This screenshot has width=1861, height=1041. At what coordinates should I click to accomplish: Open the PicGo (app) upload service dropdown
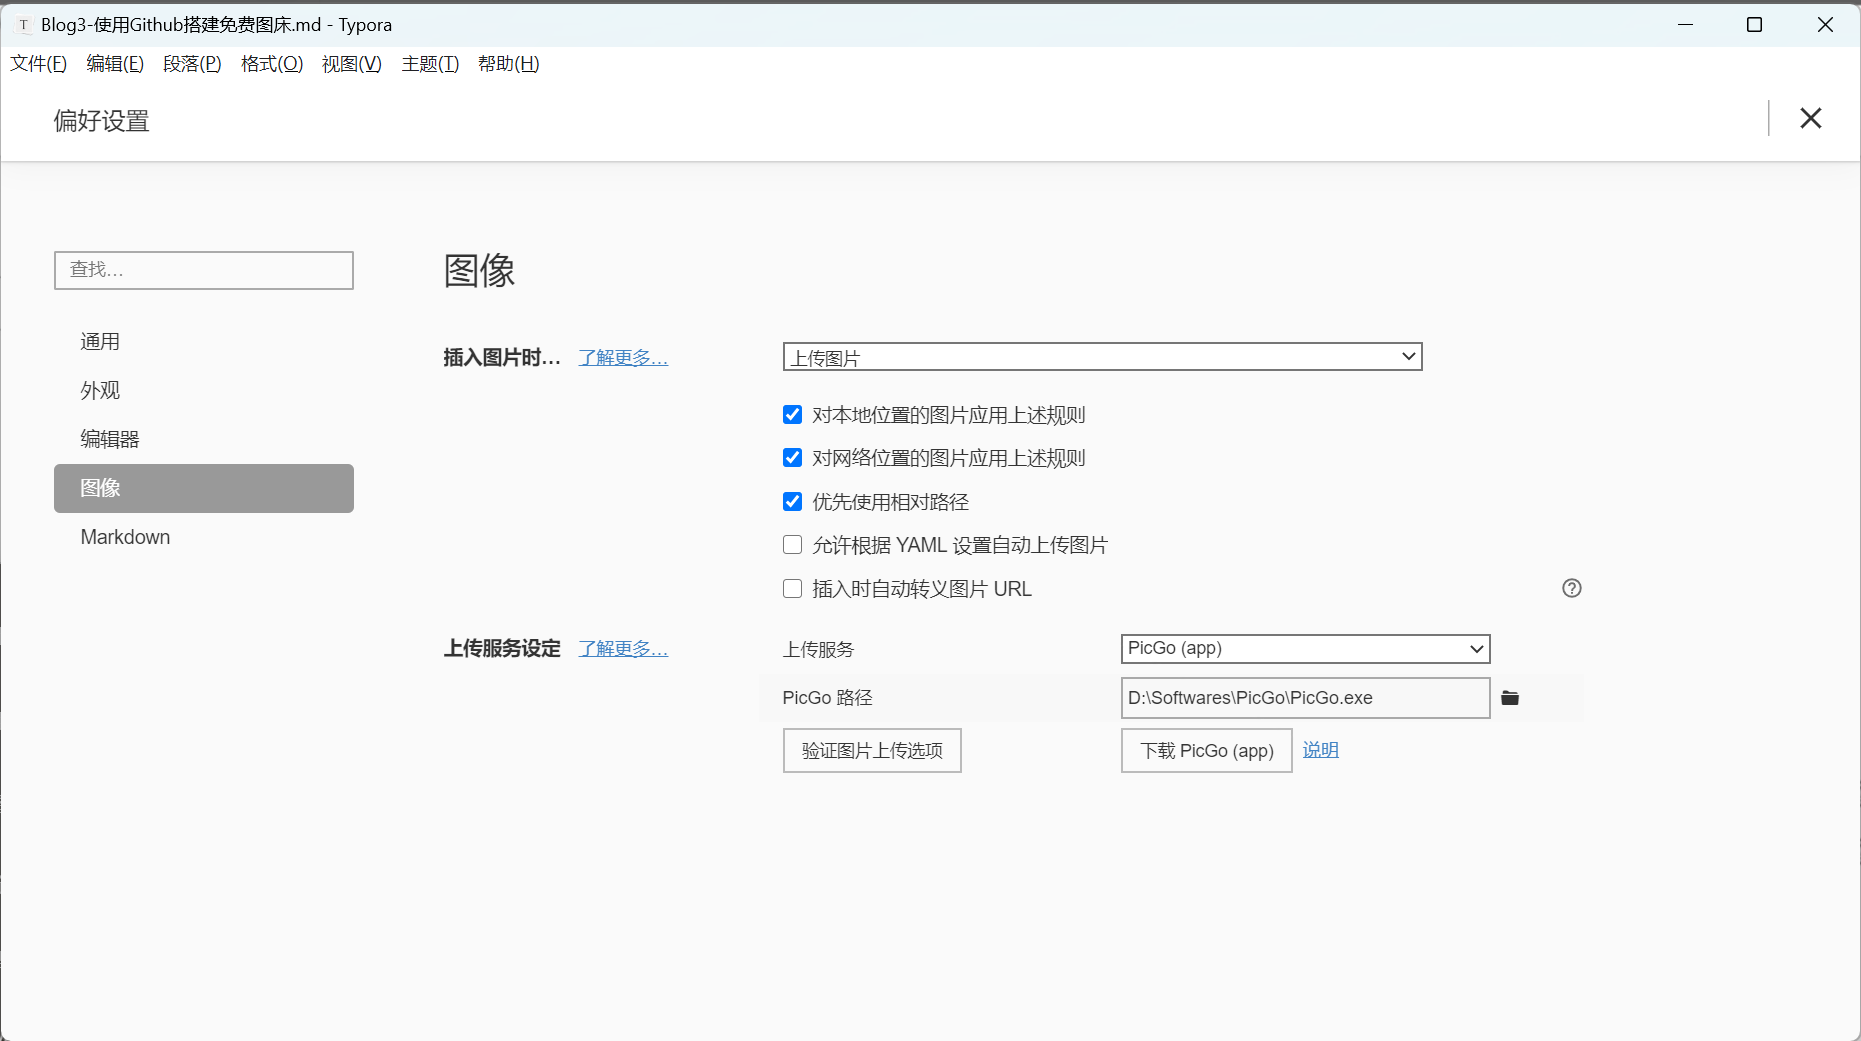click(1305, 648)
